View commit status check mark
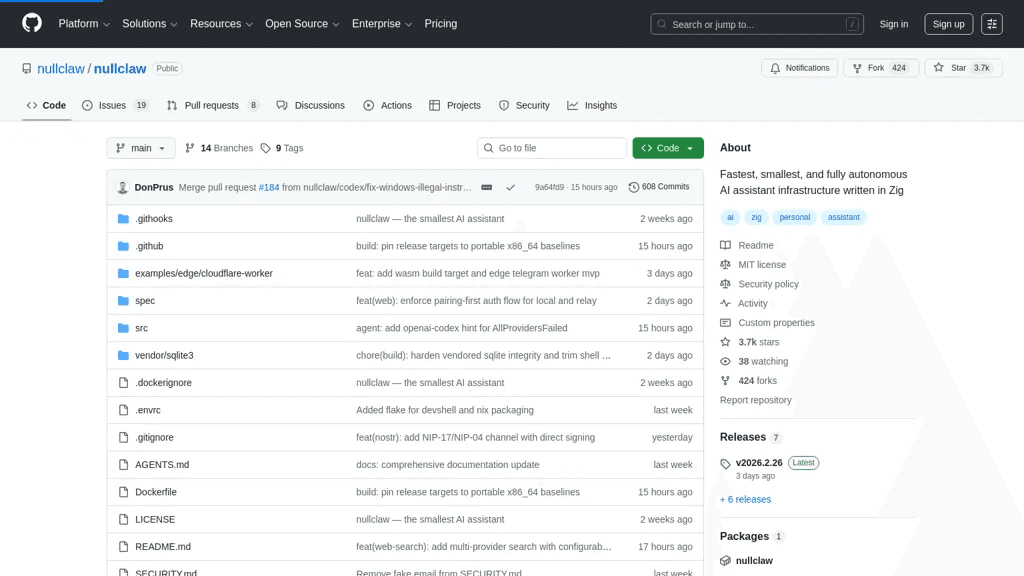This screenshot has height=576, width=1024. coord(511,187)
